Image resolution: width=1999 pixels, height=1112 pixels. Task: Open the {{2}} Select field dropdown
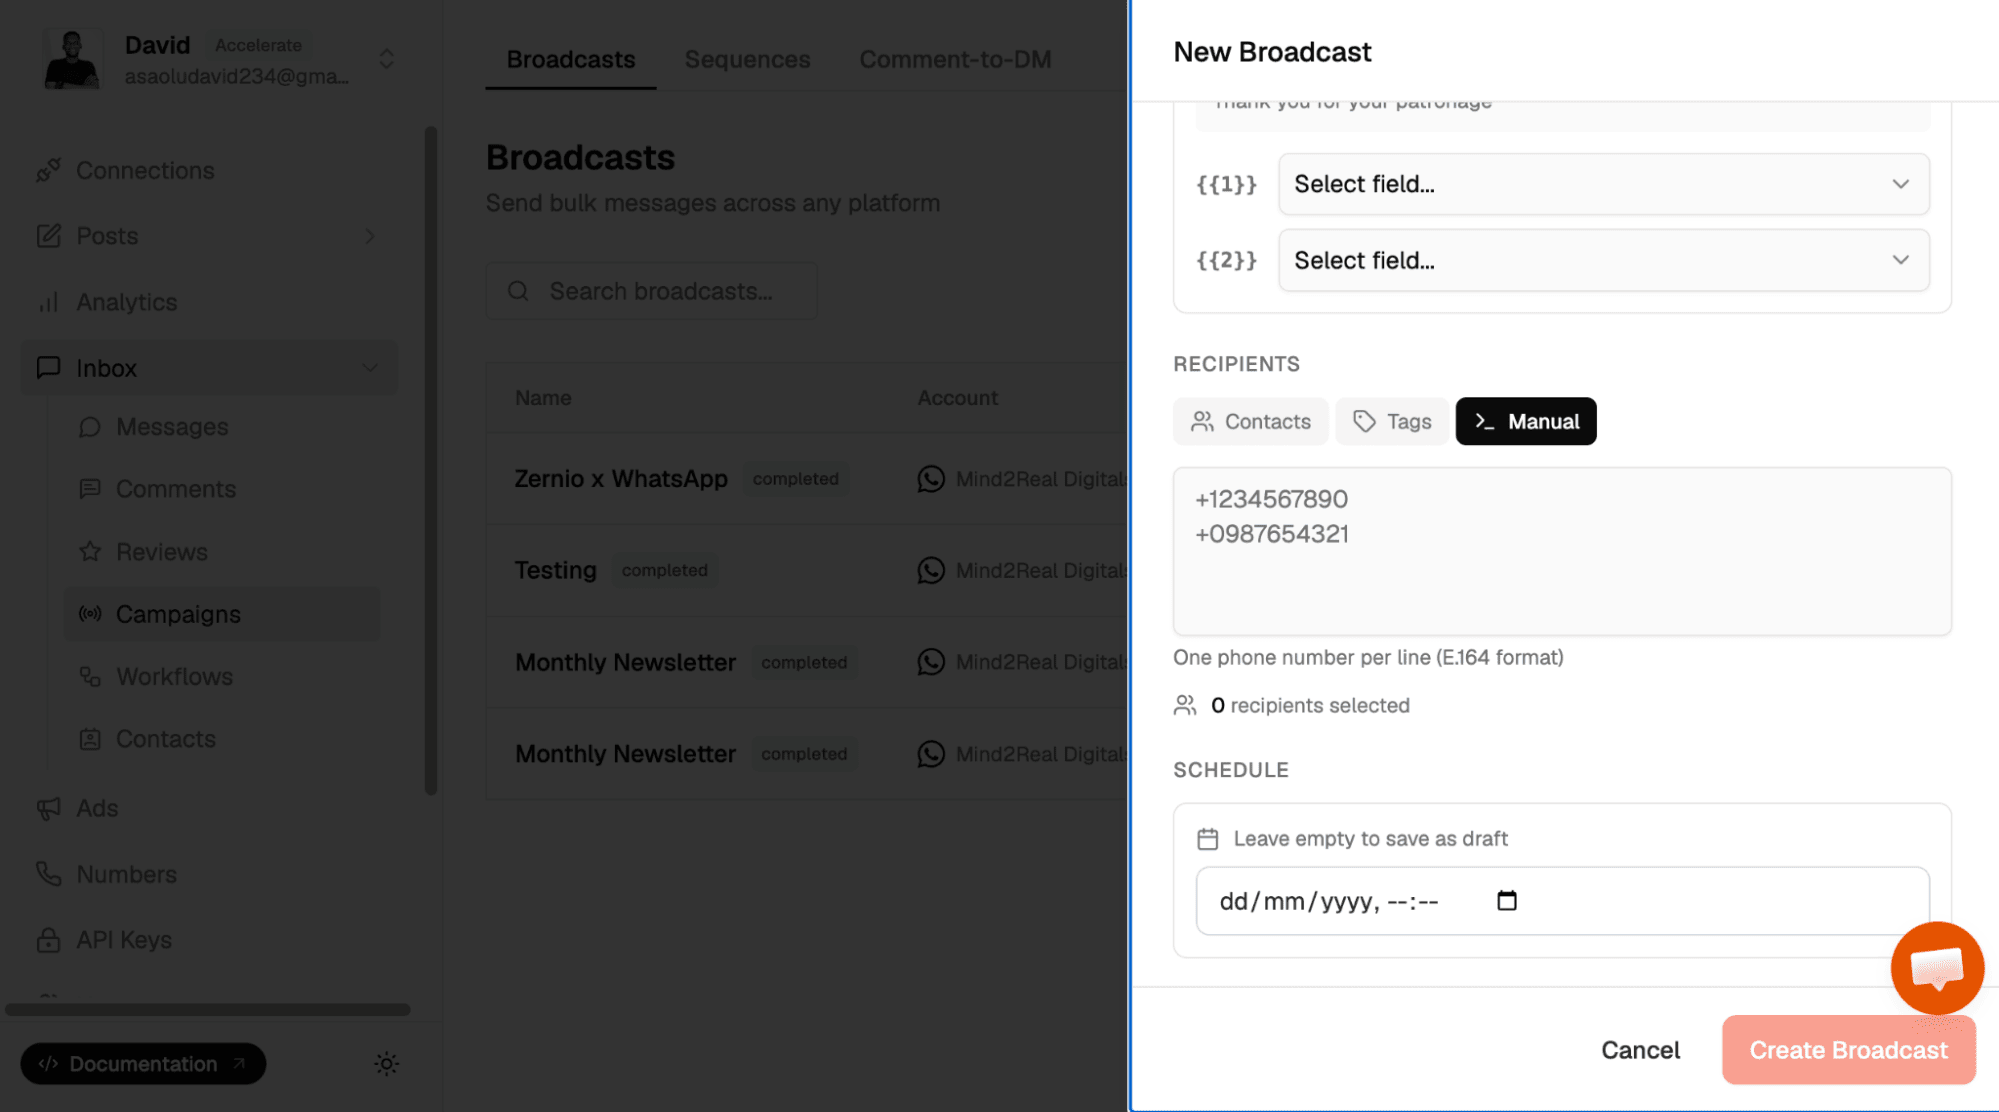point(1604,260)
